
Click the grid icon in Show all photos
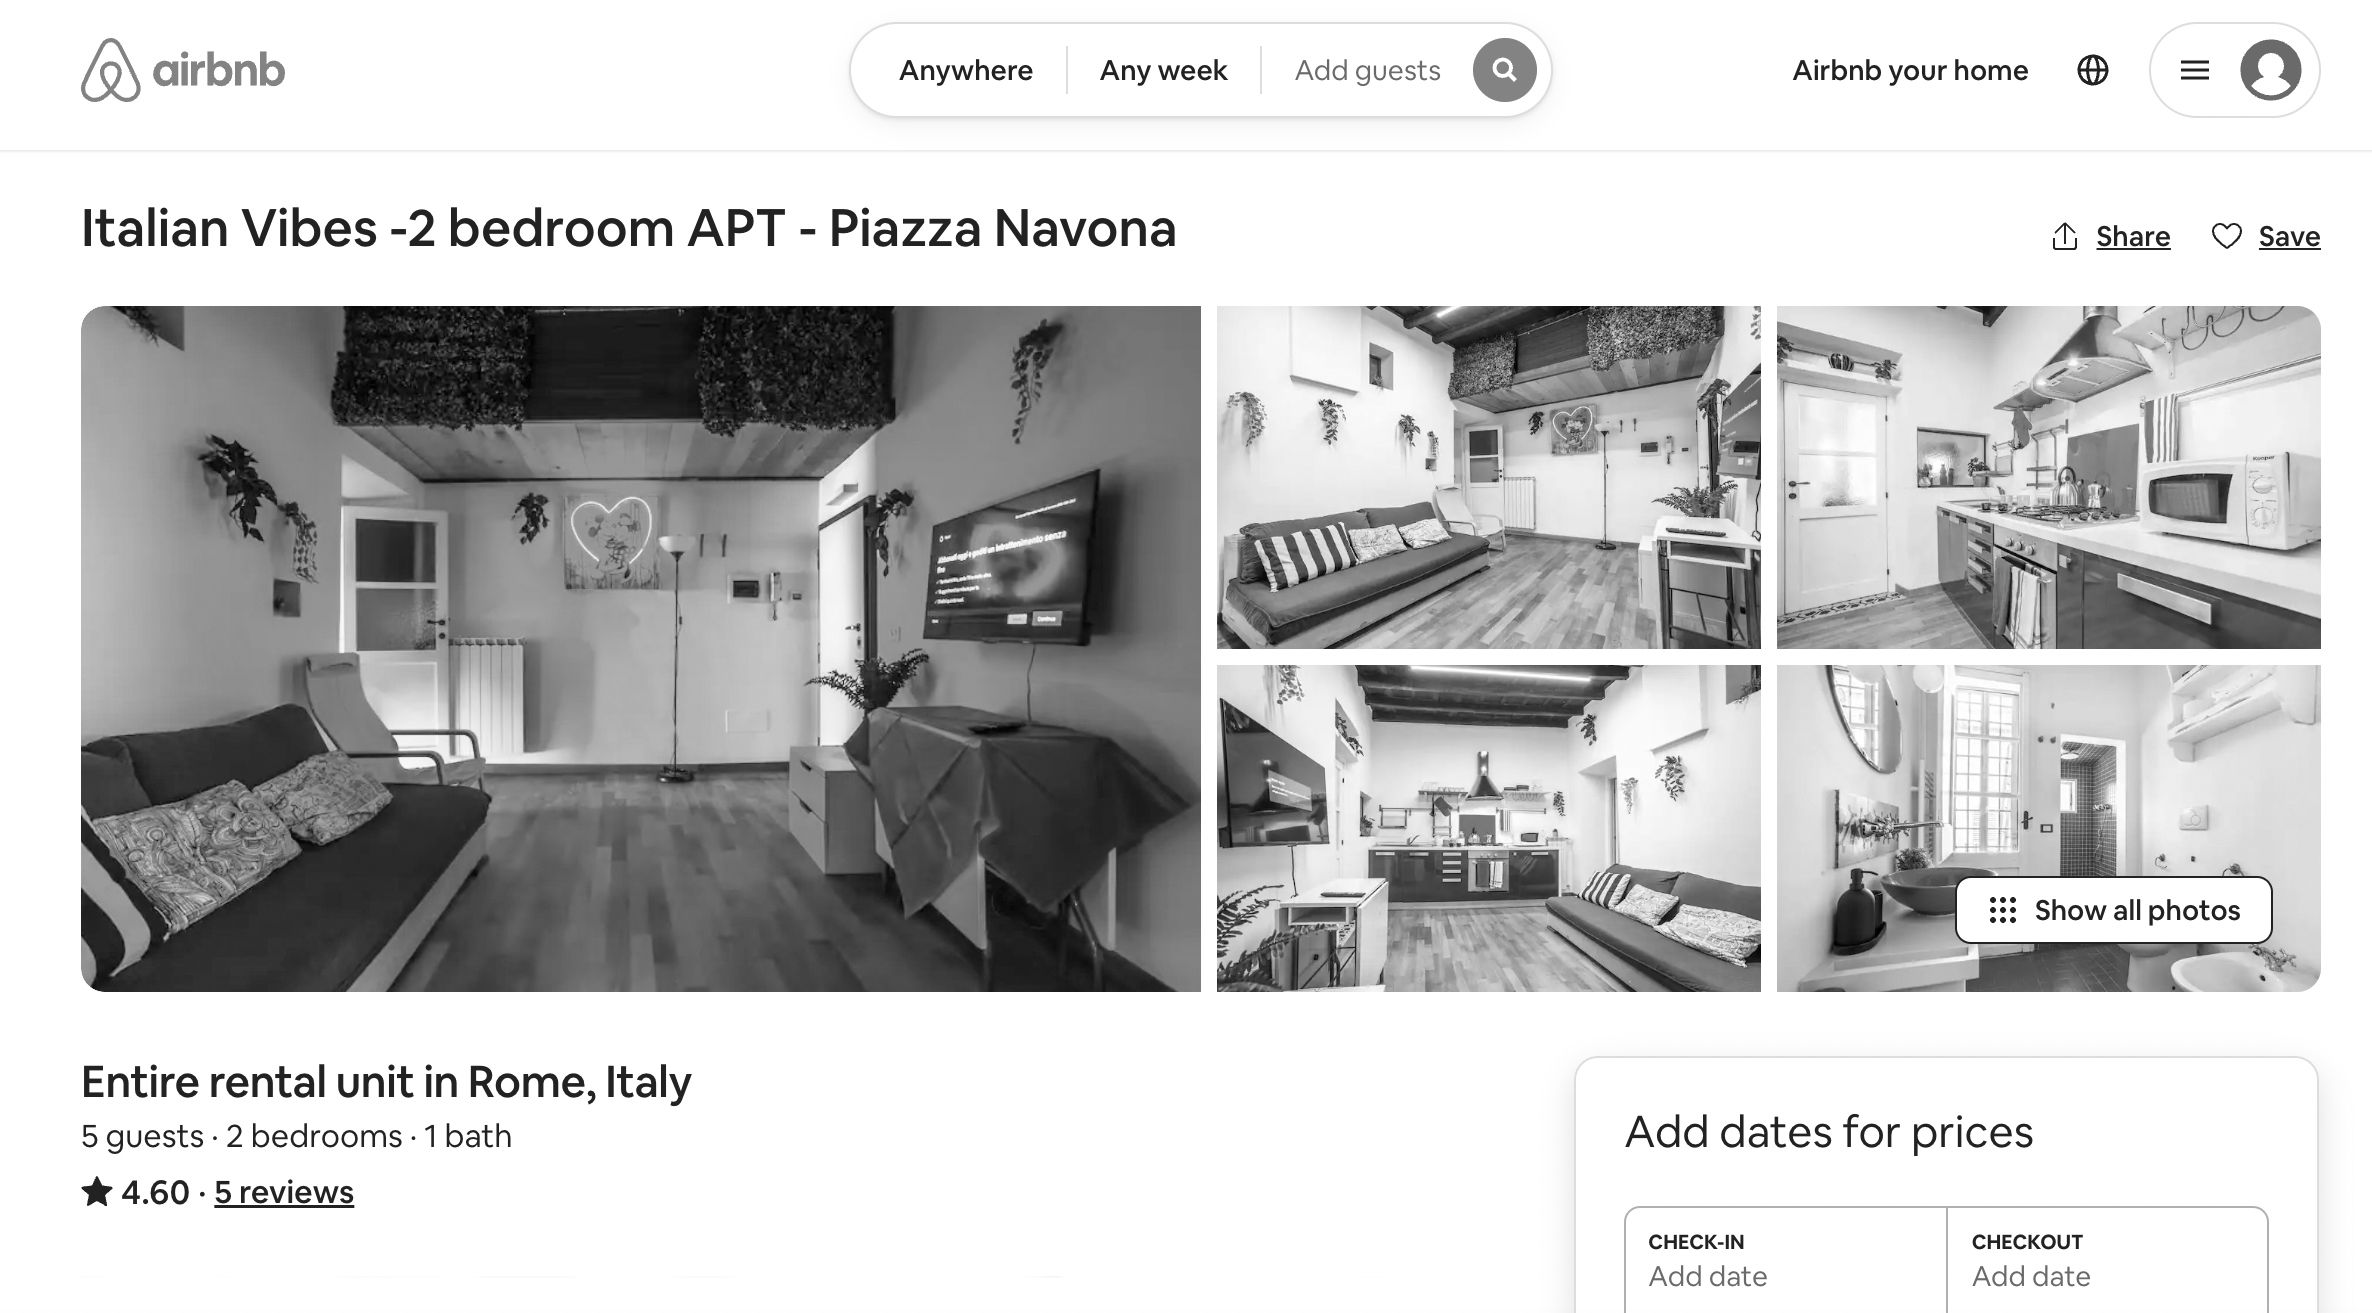[x=2002, y=910]
